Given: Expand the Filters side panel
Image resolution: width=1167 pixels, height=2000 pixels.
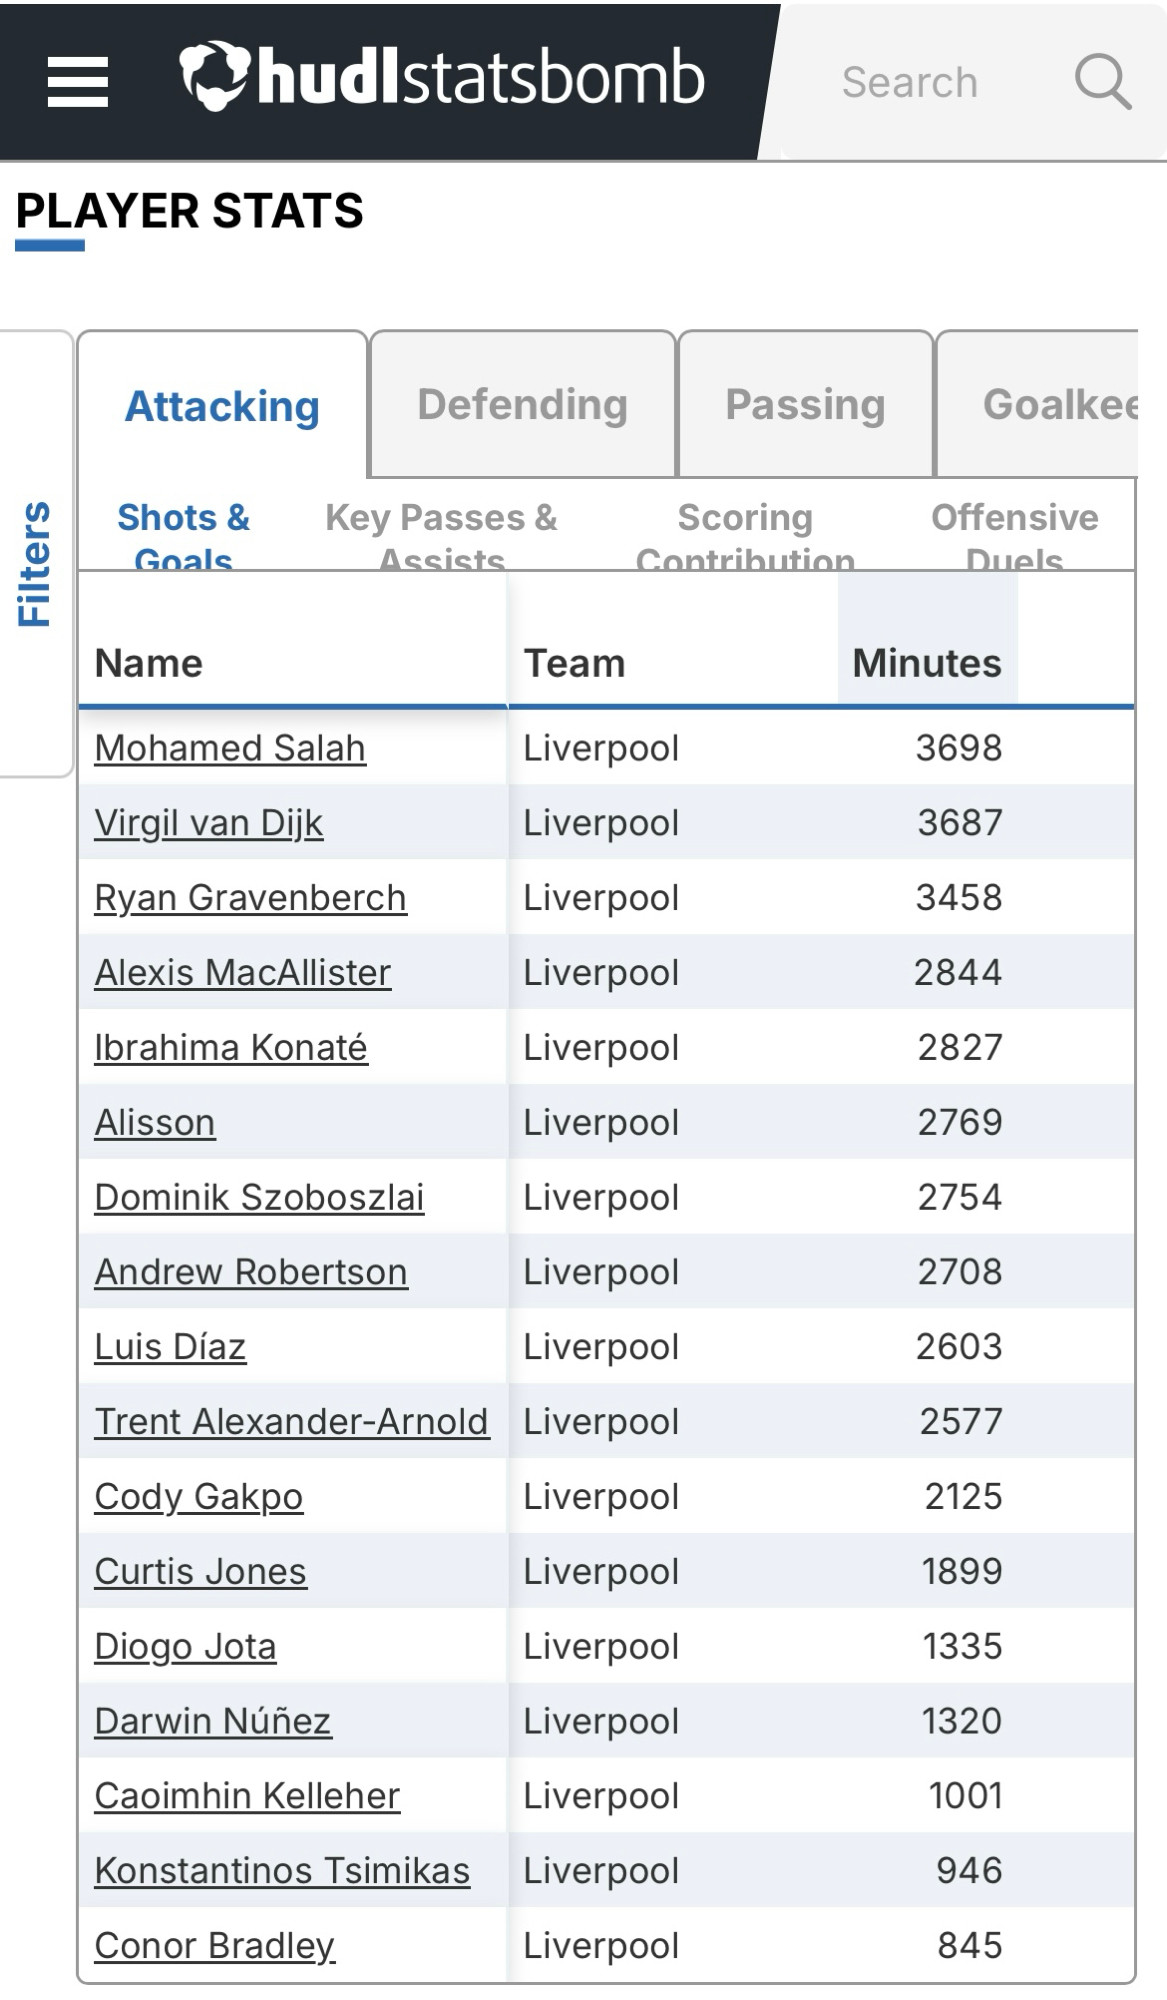Looking at the screenshot, I should point(35,563).
